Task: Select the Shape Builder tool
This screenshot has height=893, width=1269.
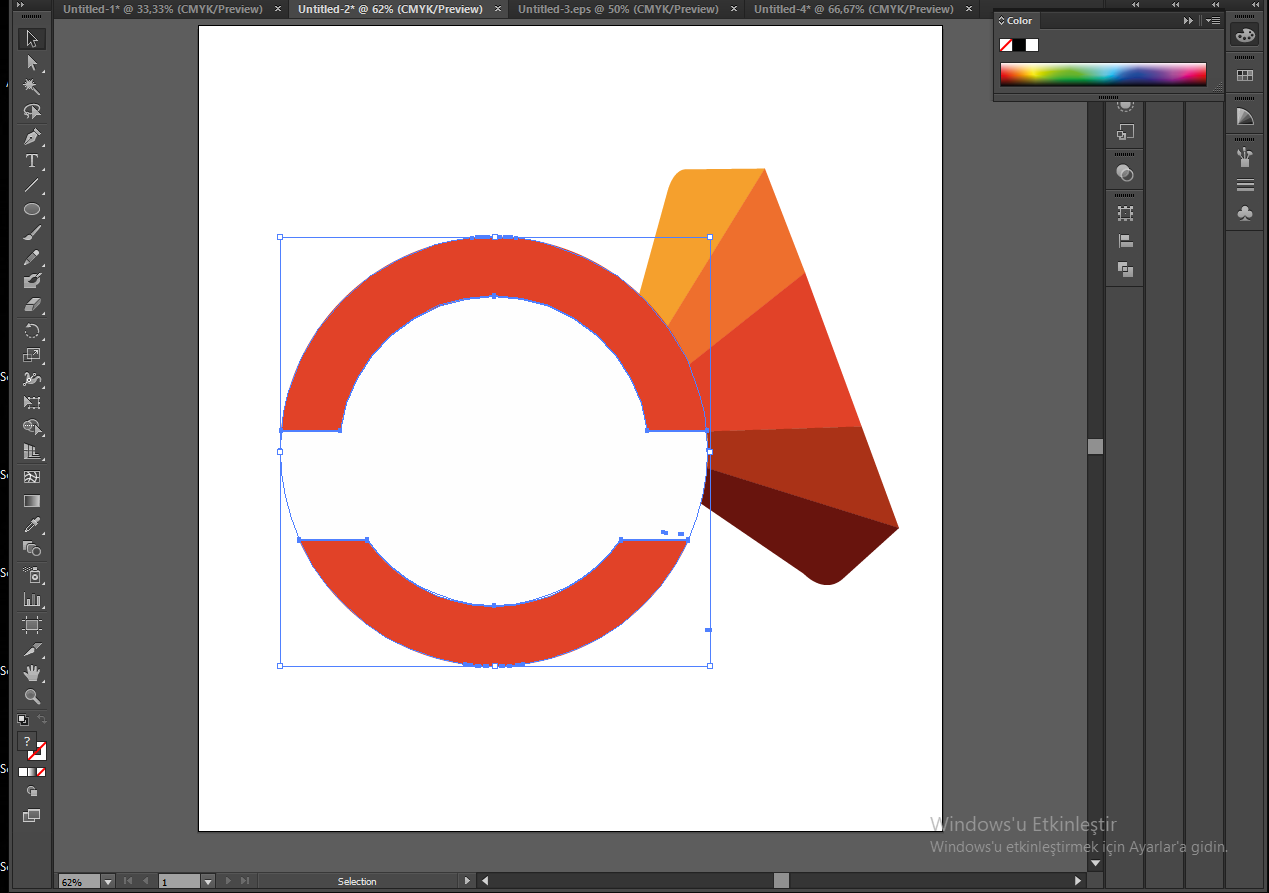Action: 32,428
